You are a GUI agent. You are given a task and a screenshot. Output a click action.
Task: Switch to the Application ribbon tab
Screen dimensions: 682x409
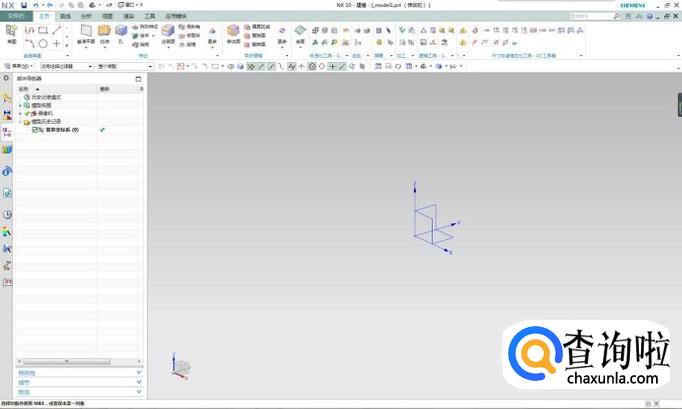coord(176,16)
